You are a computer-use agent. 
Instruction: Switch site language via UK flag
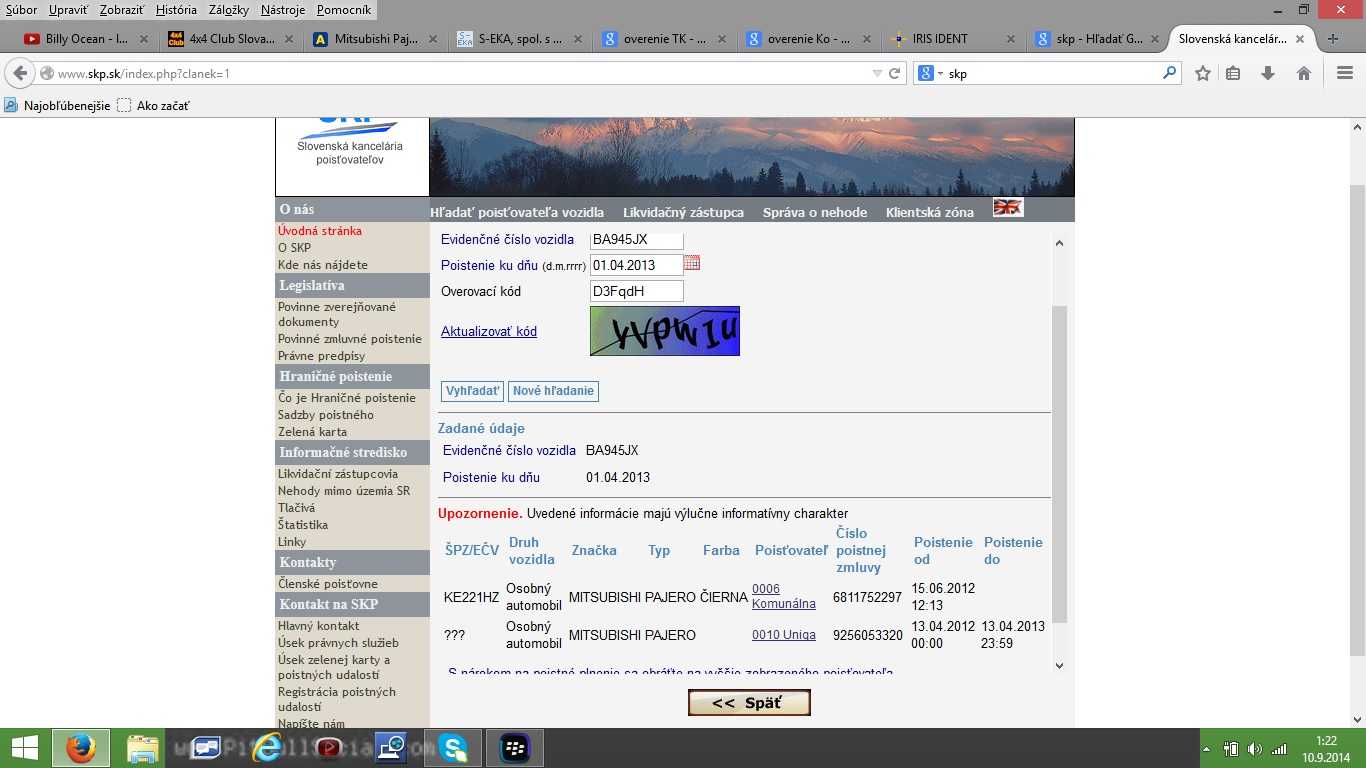pyautogui.click(x=1007, y=207)
